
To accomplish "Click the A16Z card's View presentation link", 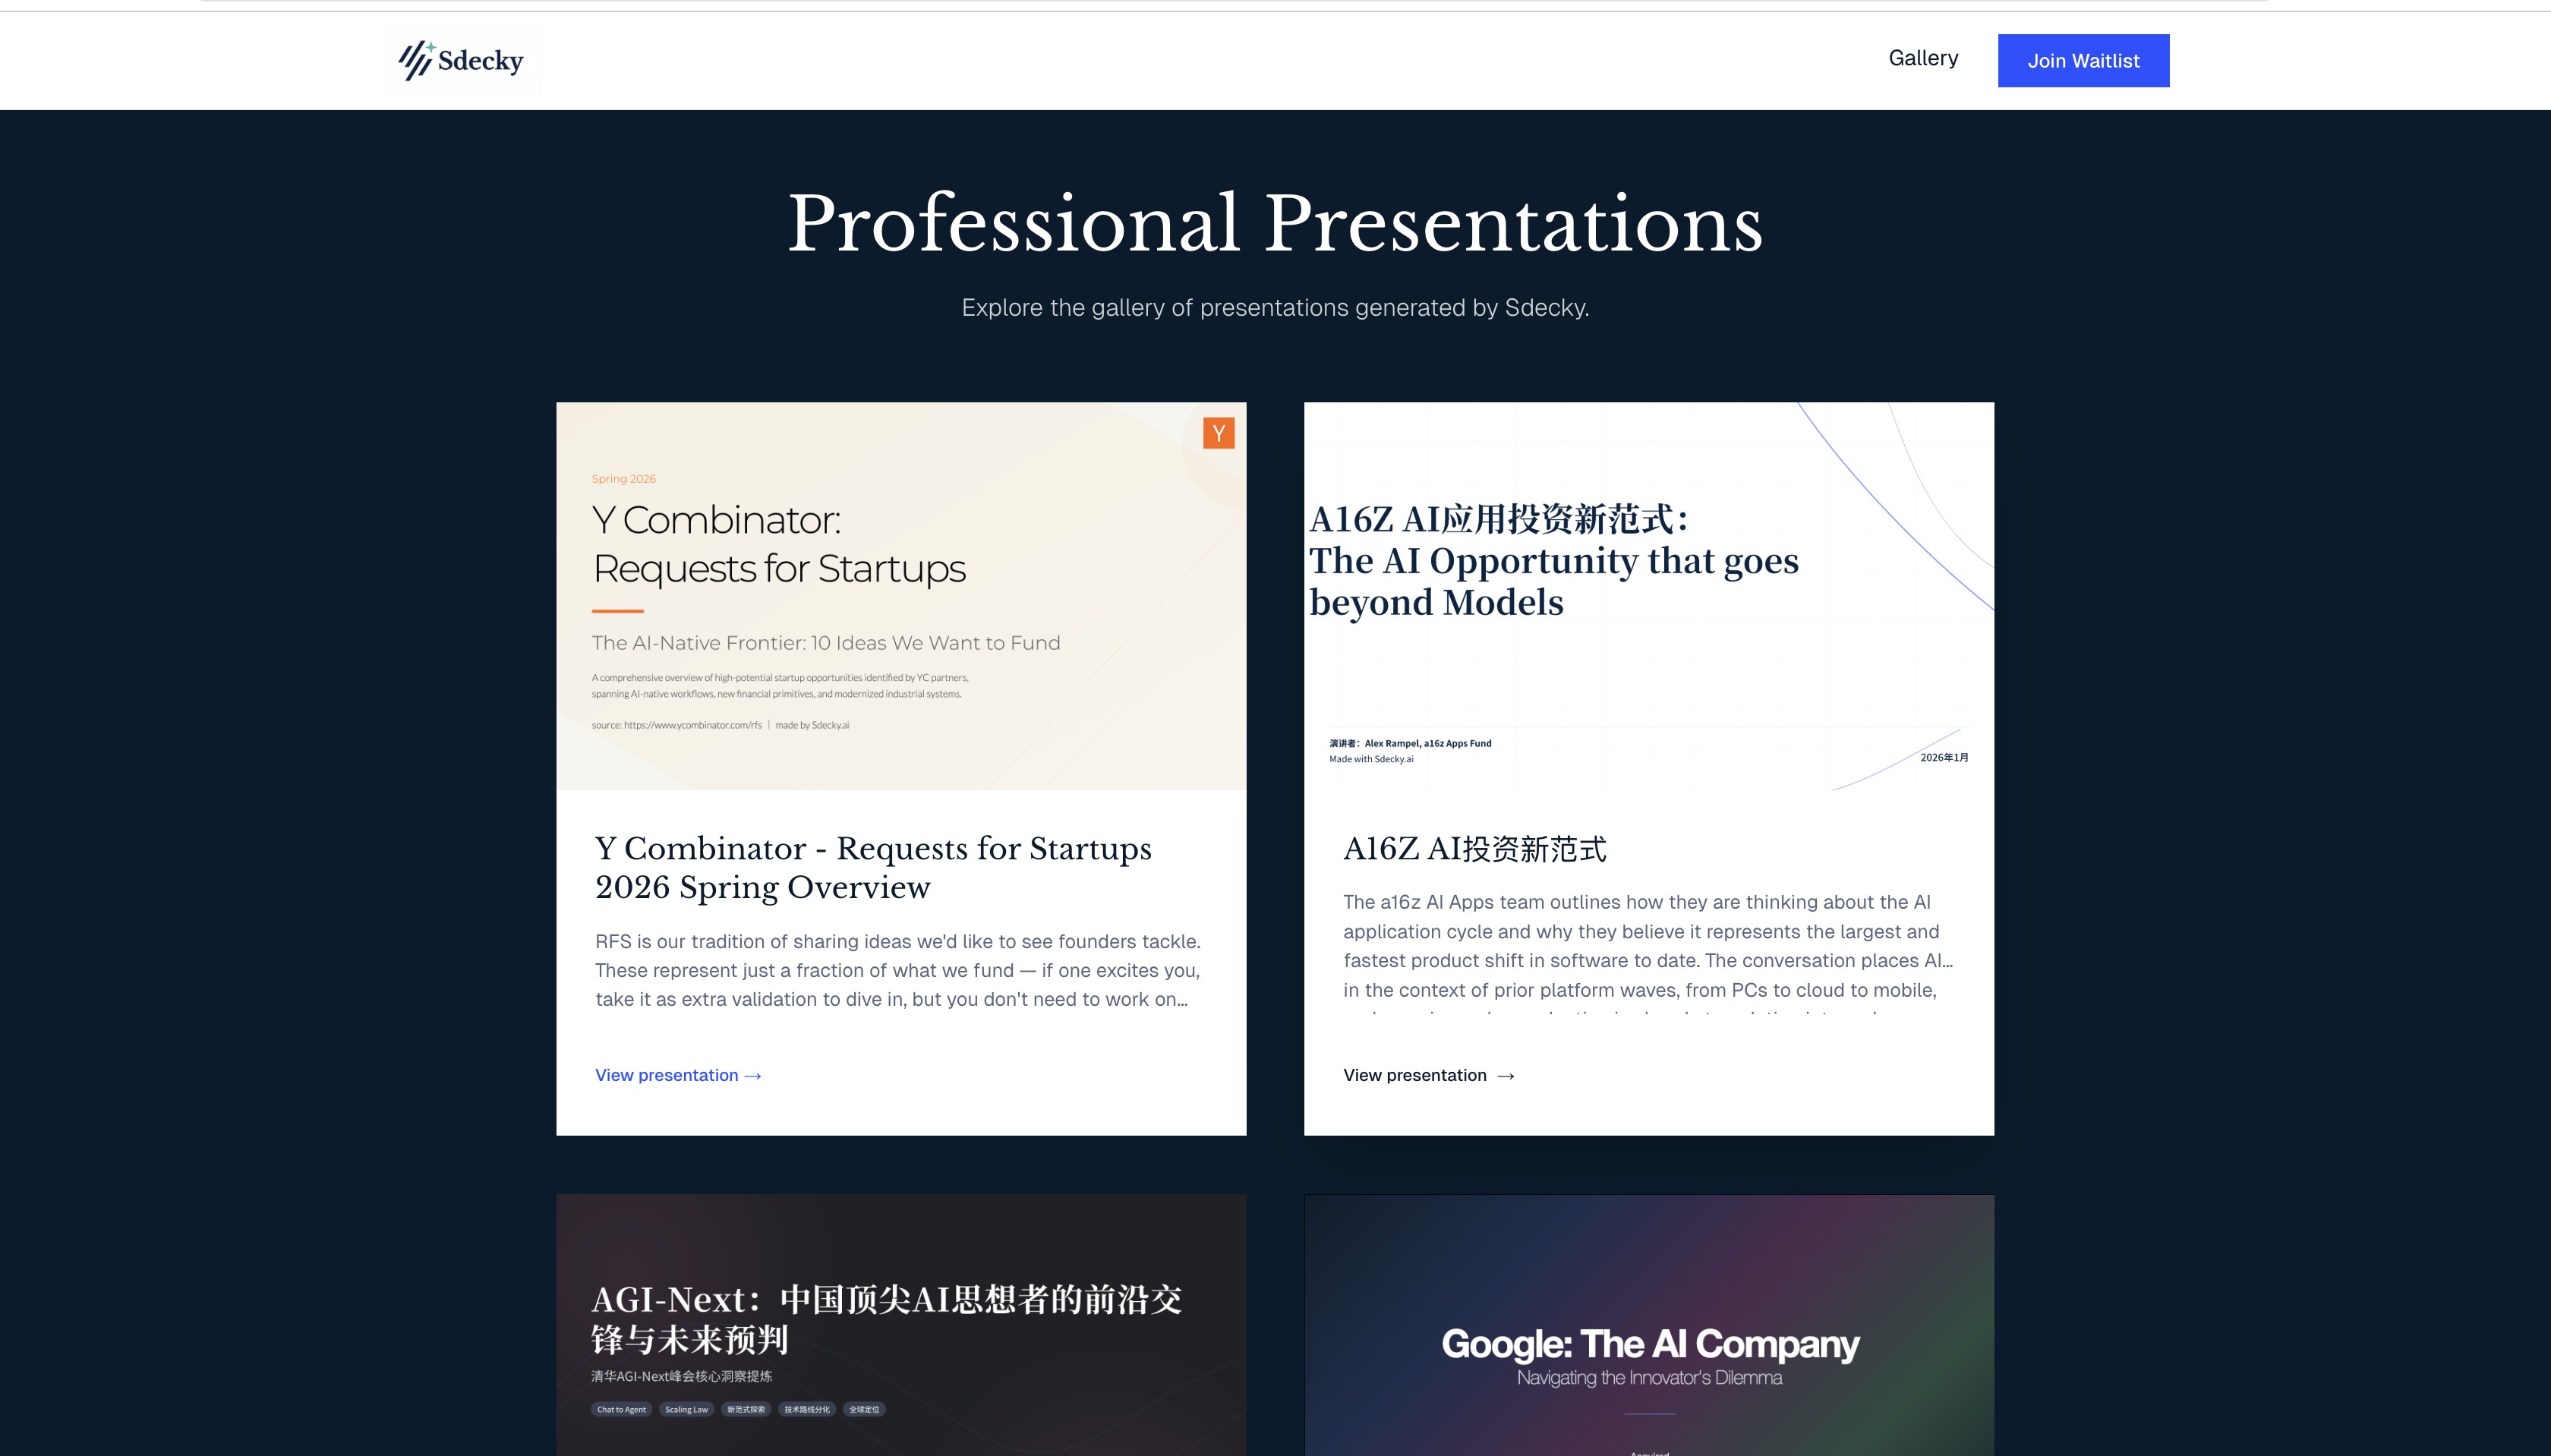I will point(1414,1075).
